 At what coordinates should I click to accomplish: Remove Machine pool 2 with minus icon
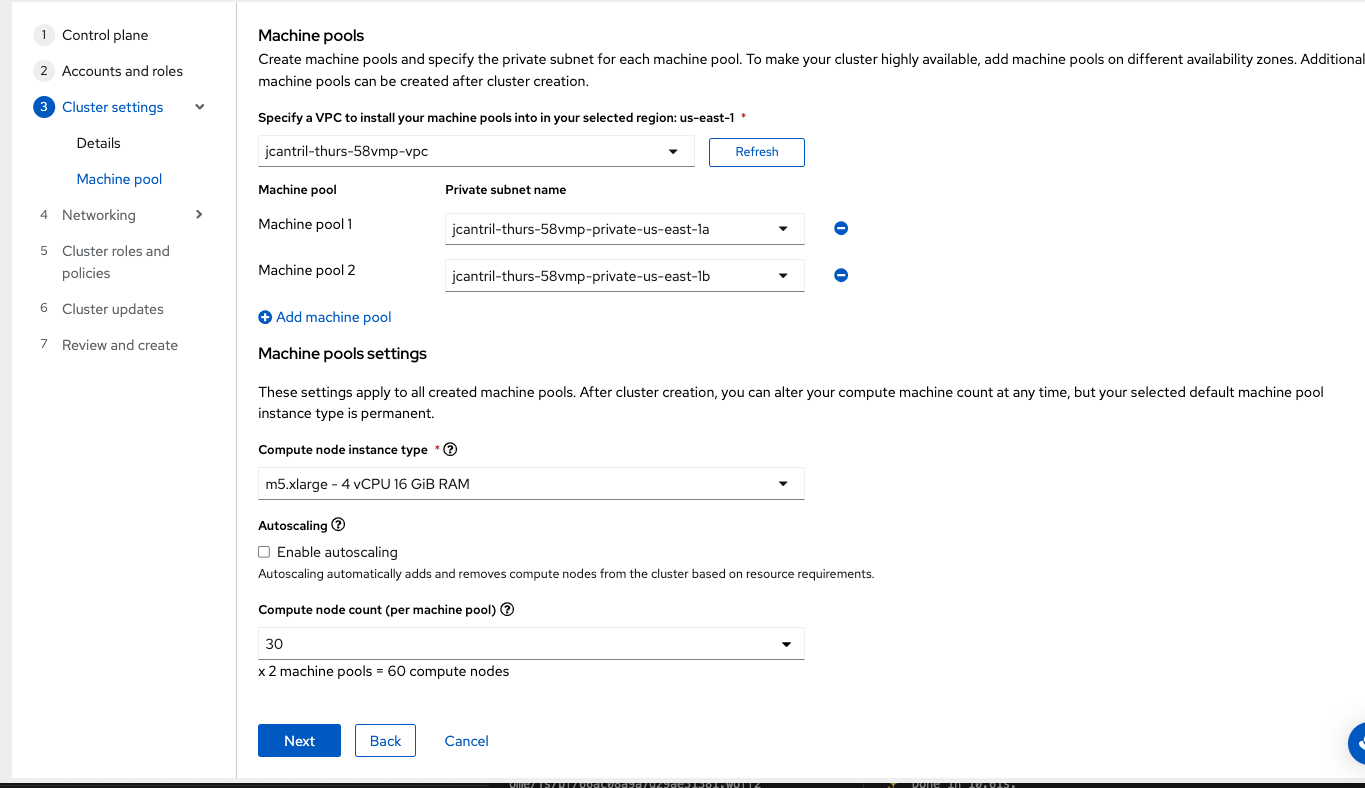(841, 275)
